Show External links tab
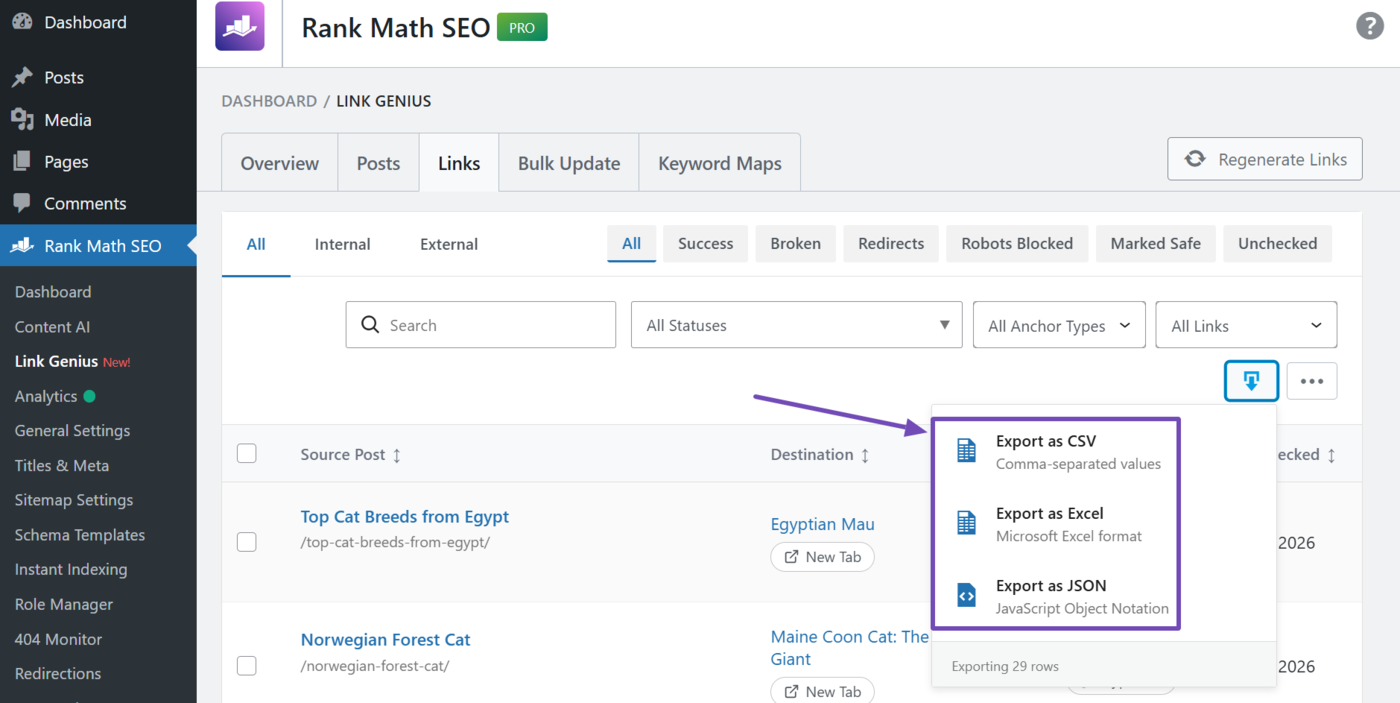This screenshot has width=1400, height=703. pyautogui.click(x=449, y=244)
